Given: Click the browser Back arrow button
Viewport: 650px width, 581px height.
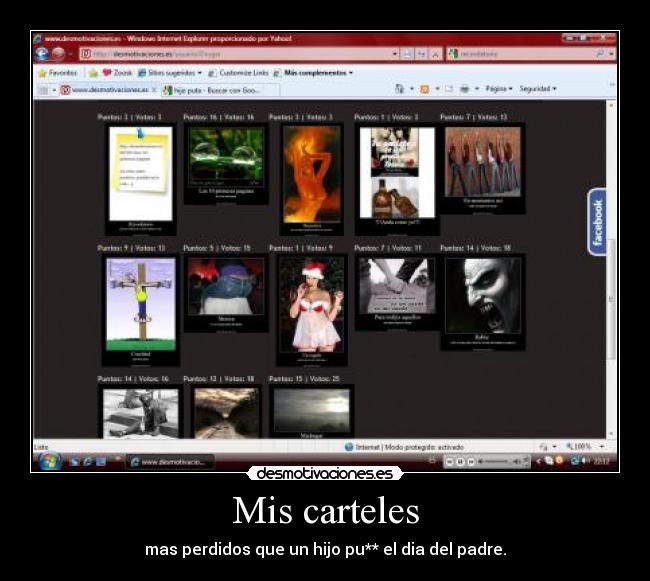Looking at the screenshot, I should coord(42,54).
